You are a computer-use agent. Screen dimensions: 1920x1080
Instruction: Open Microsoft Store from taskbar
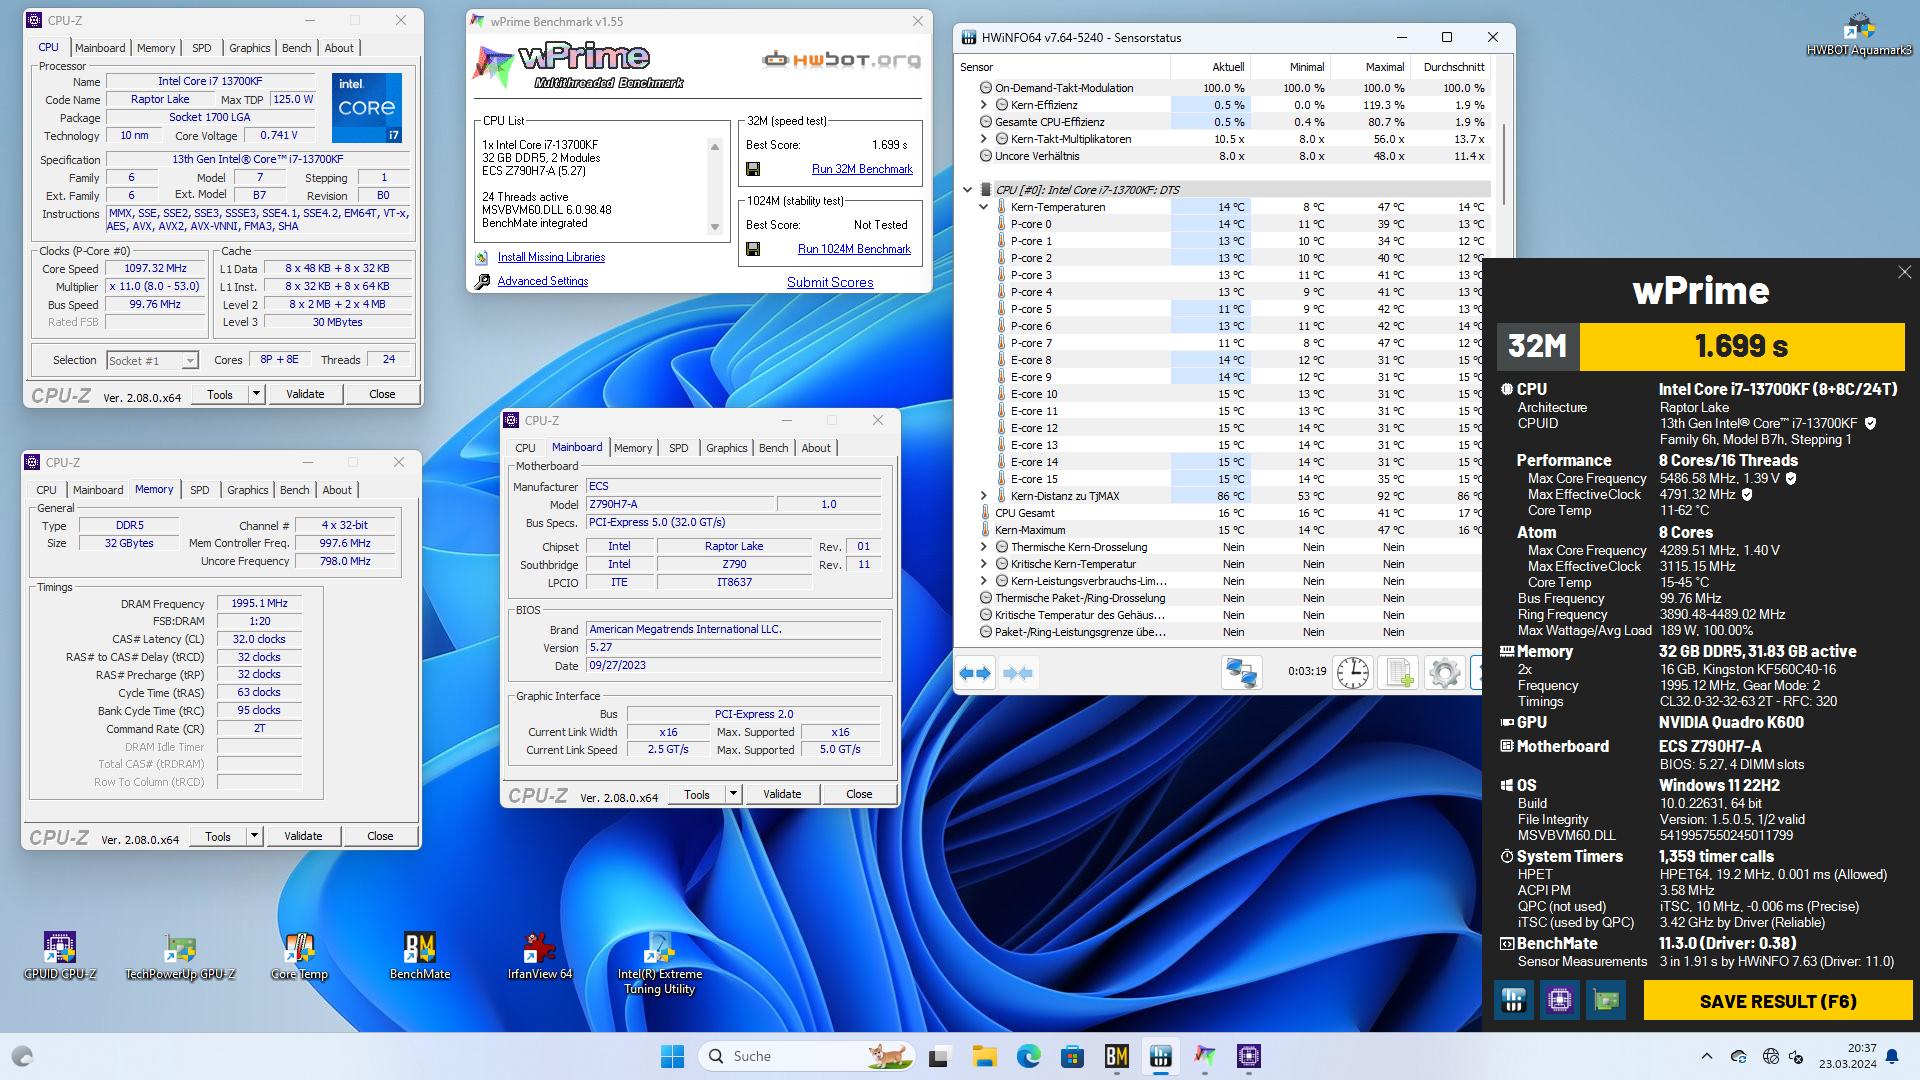click(1072, 1056)
